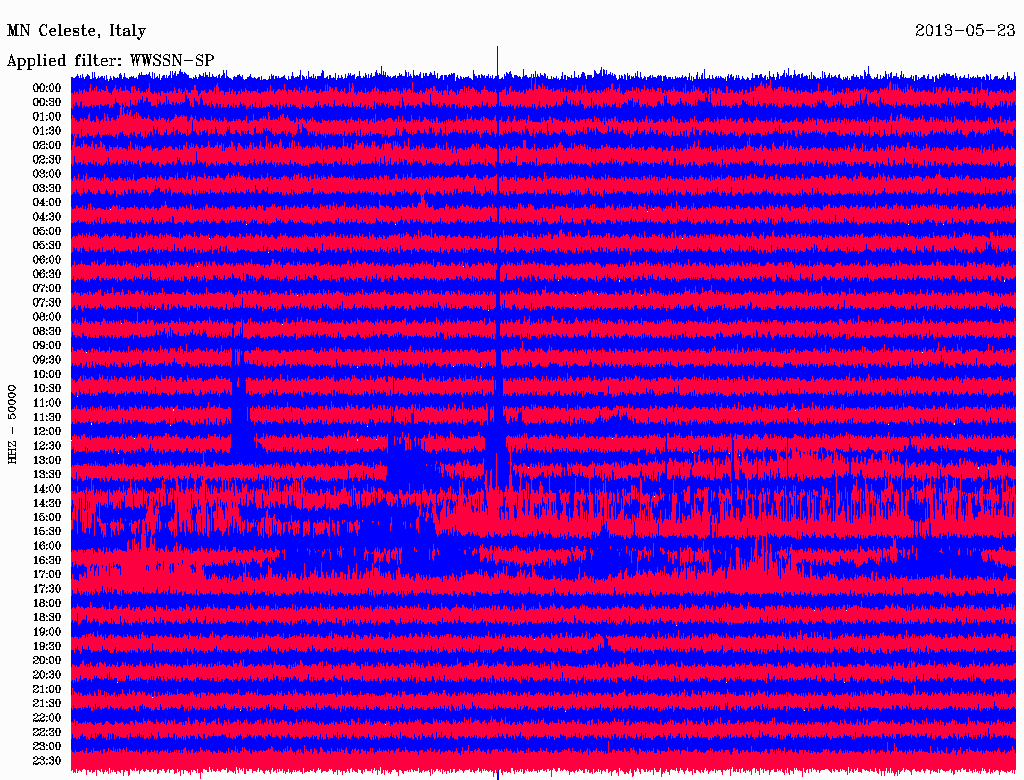Click the 06:30 time label

47,274
